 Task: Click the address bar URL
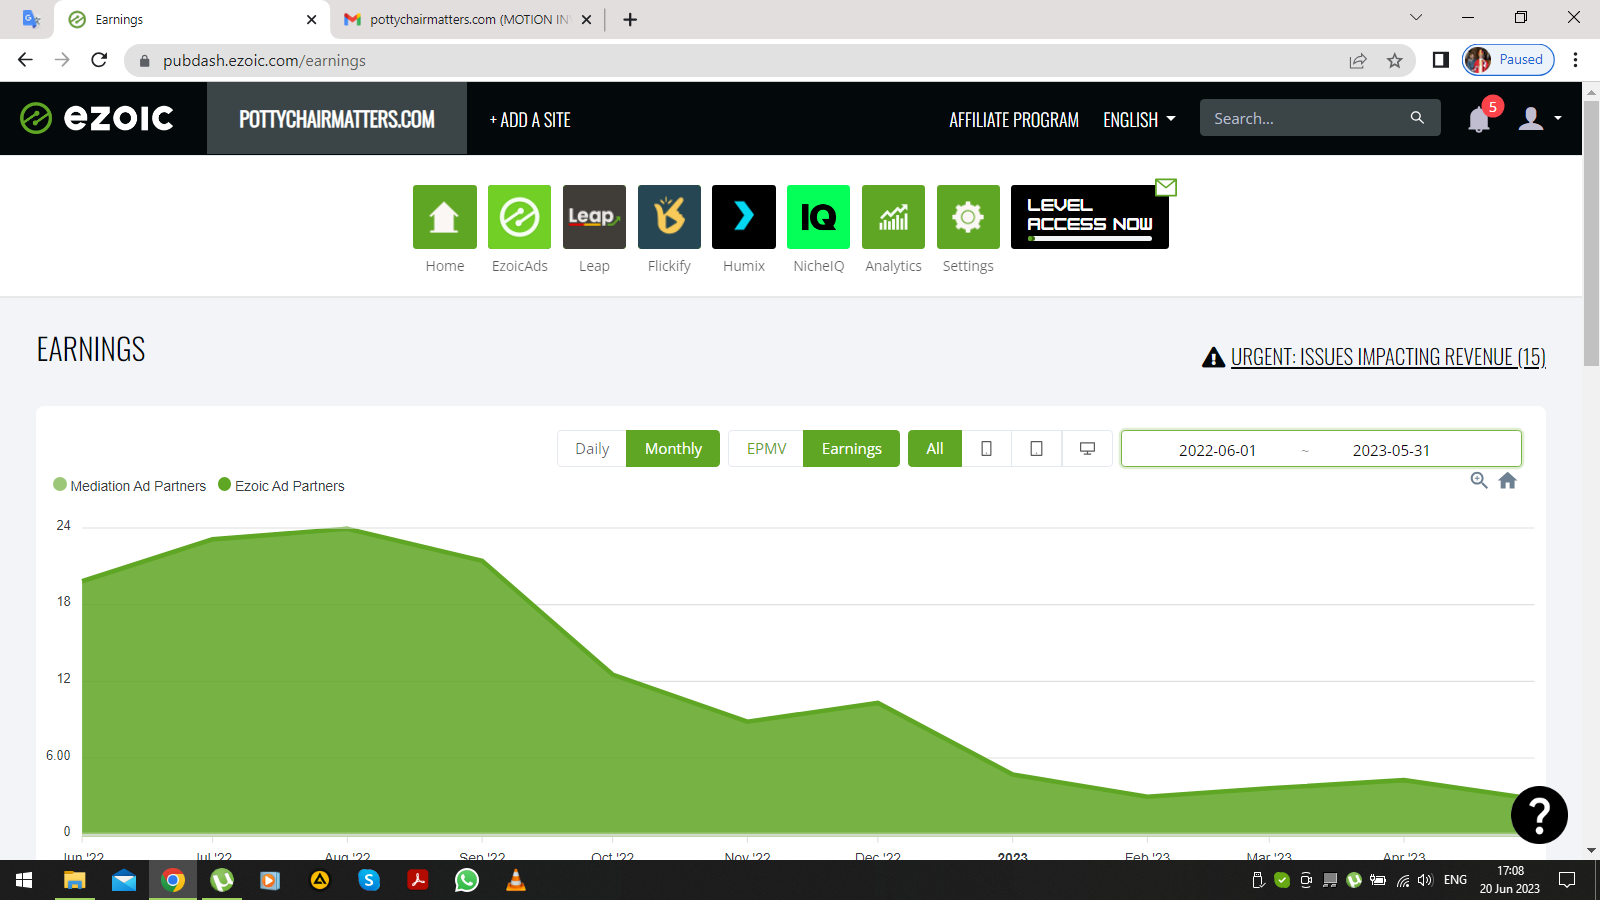tap(264, 60)
